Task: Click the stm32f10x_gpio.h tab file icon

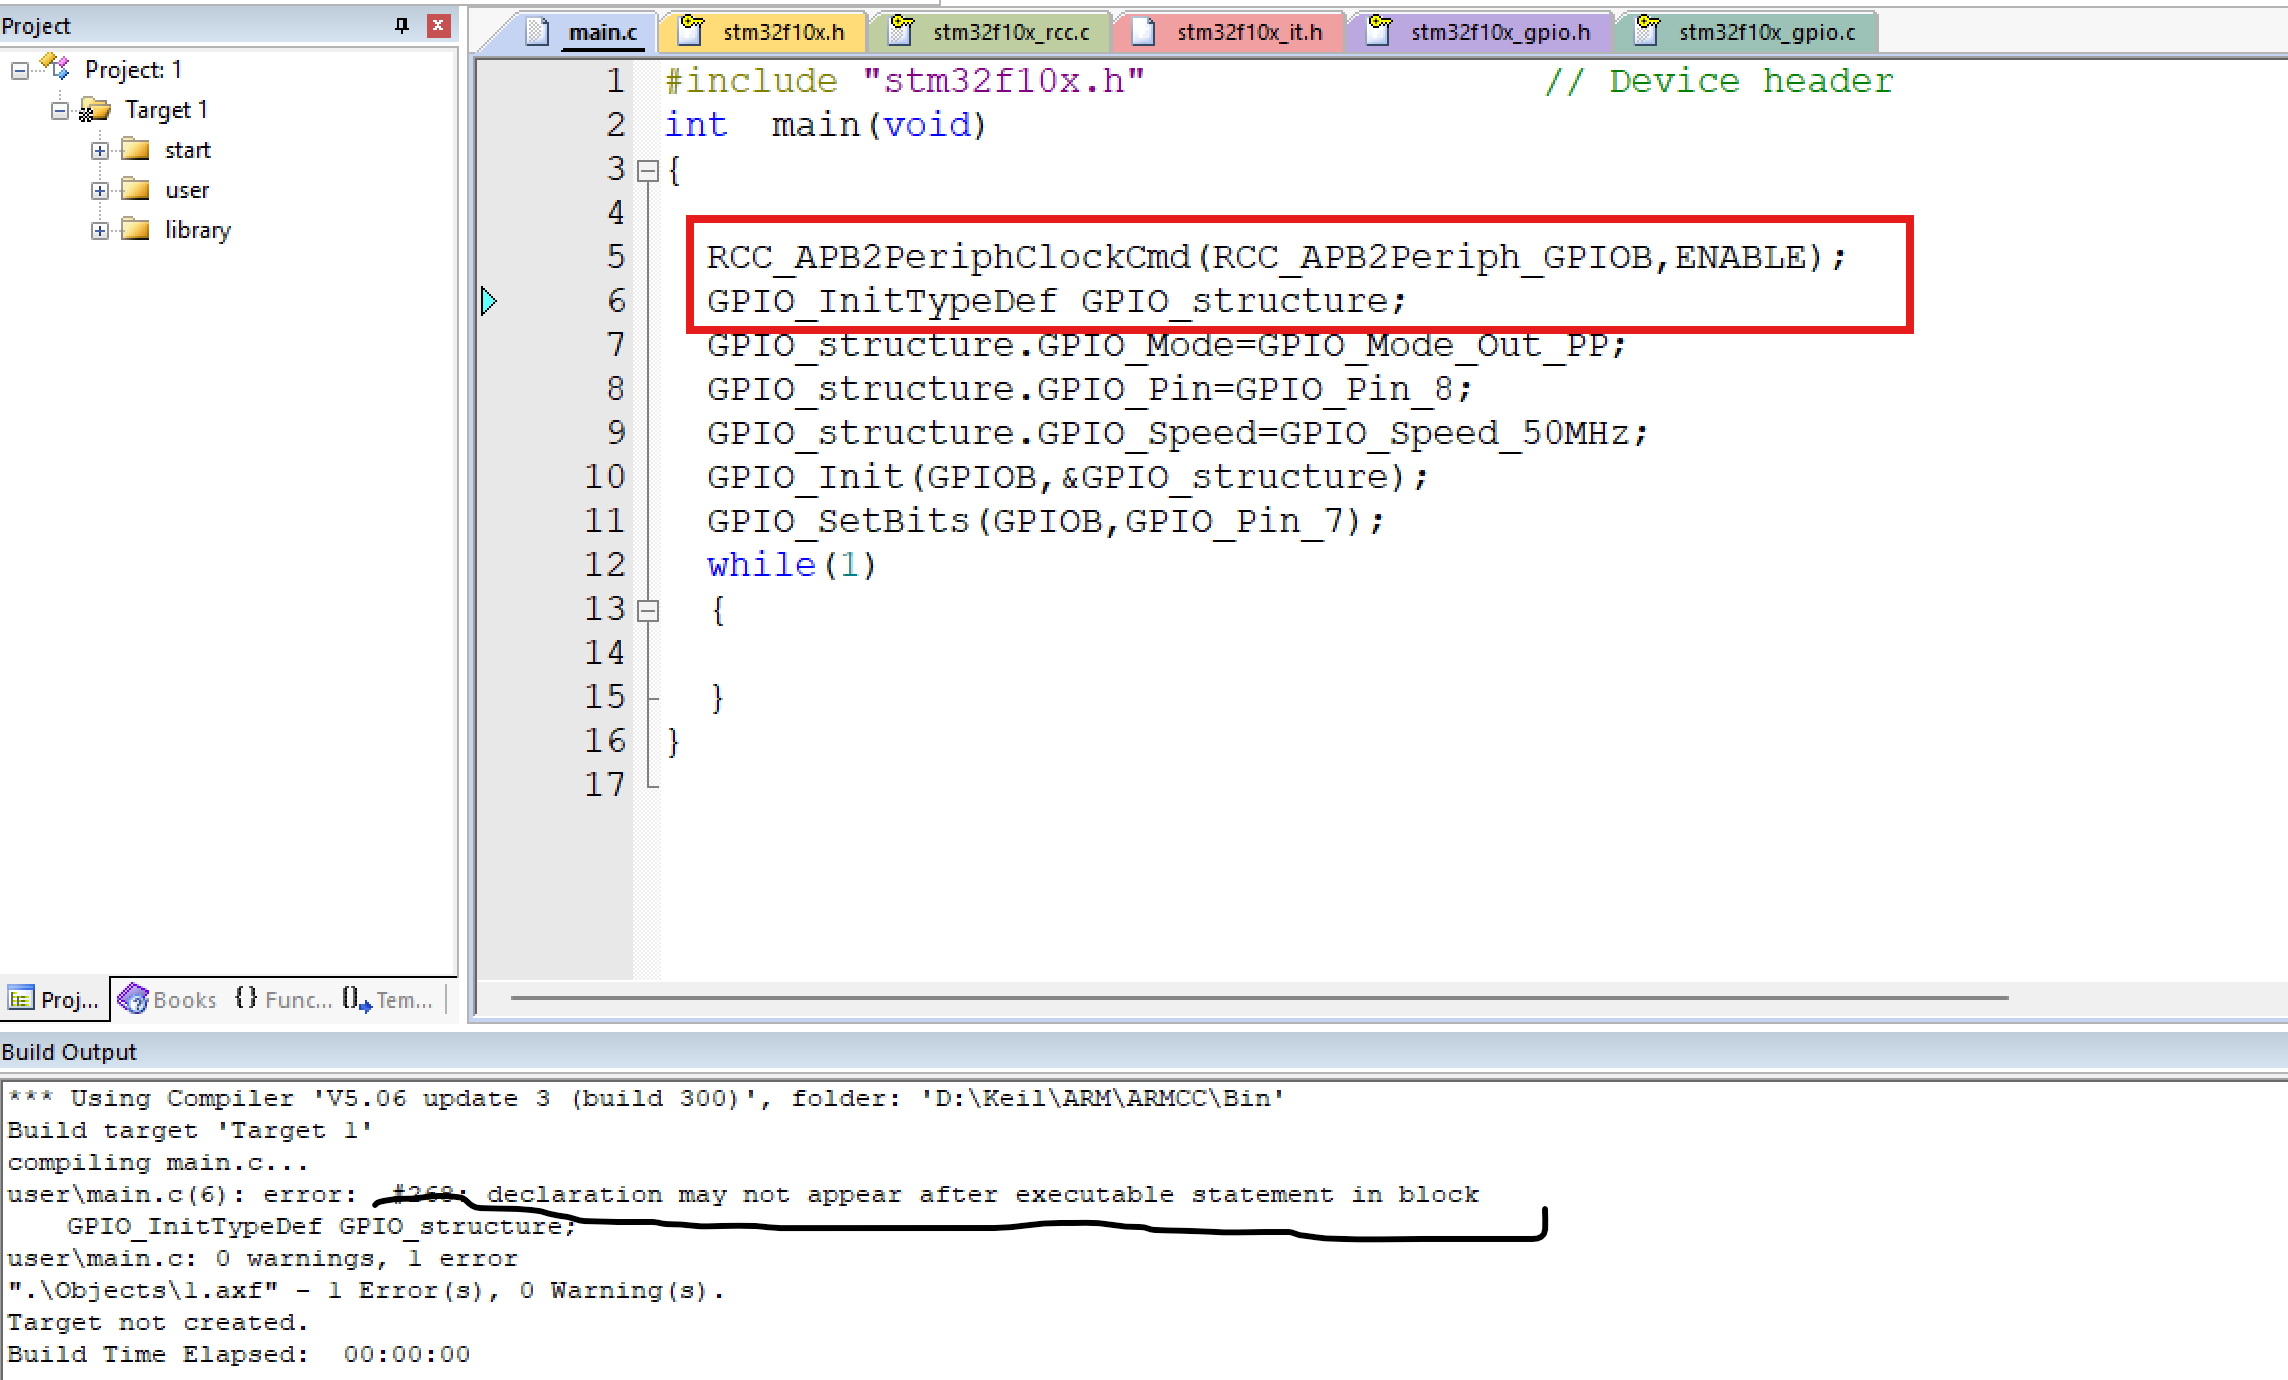Action: coord(1379,32)
